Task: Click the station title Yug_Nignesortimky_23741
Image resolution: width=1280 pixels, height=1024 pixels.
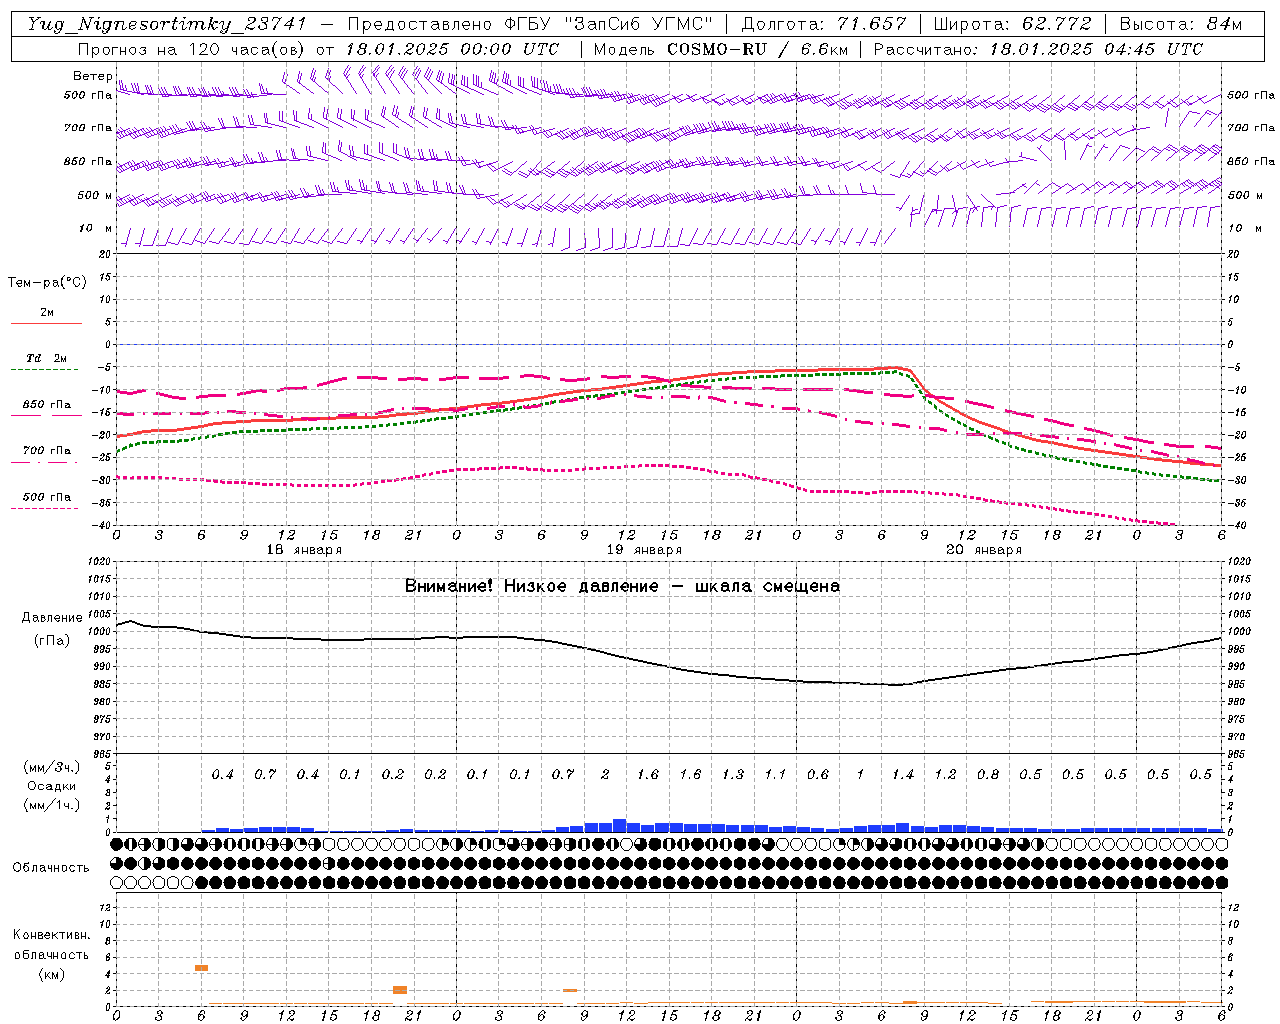Action: pos(167,24)
